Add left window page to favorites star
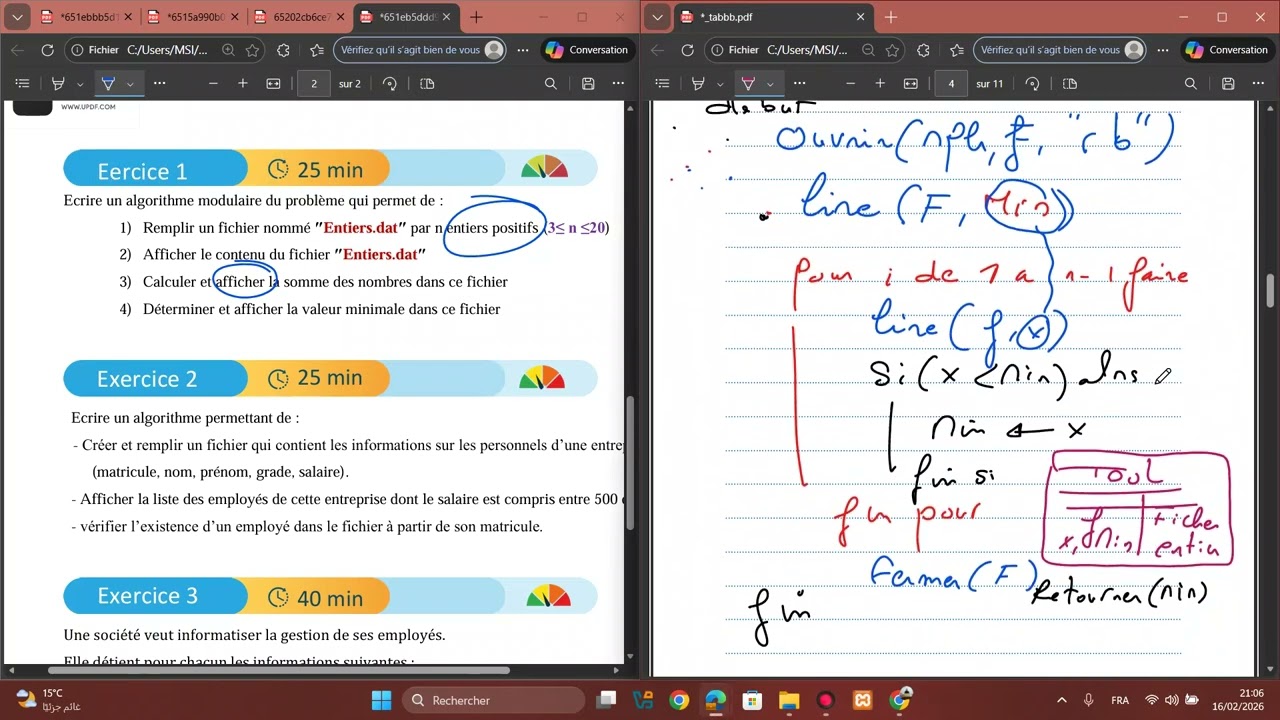1280x720 pixels. [253, 50]
